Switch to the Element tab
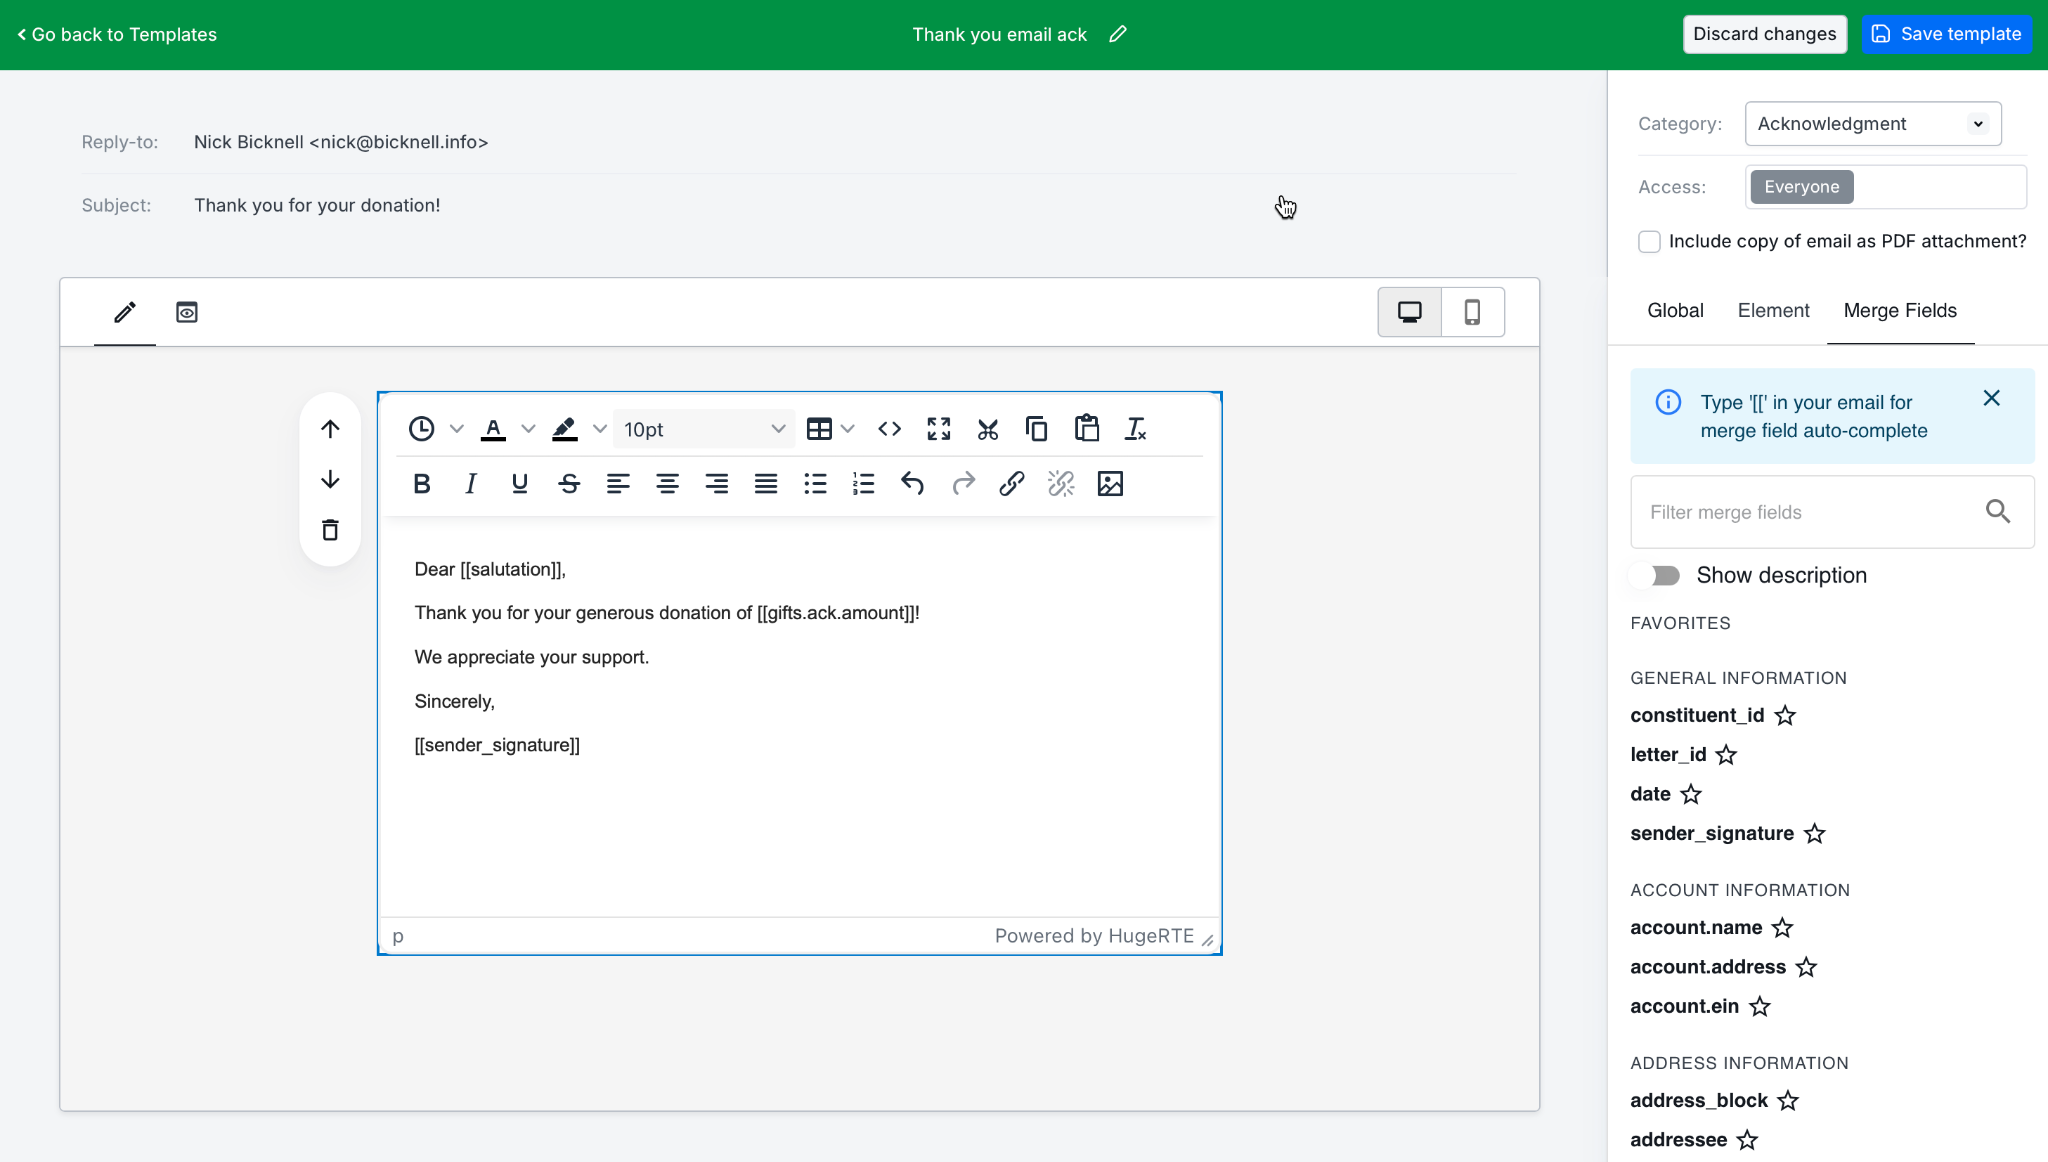2048x1162 pixels. pos(1773,311)
